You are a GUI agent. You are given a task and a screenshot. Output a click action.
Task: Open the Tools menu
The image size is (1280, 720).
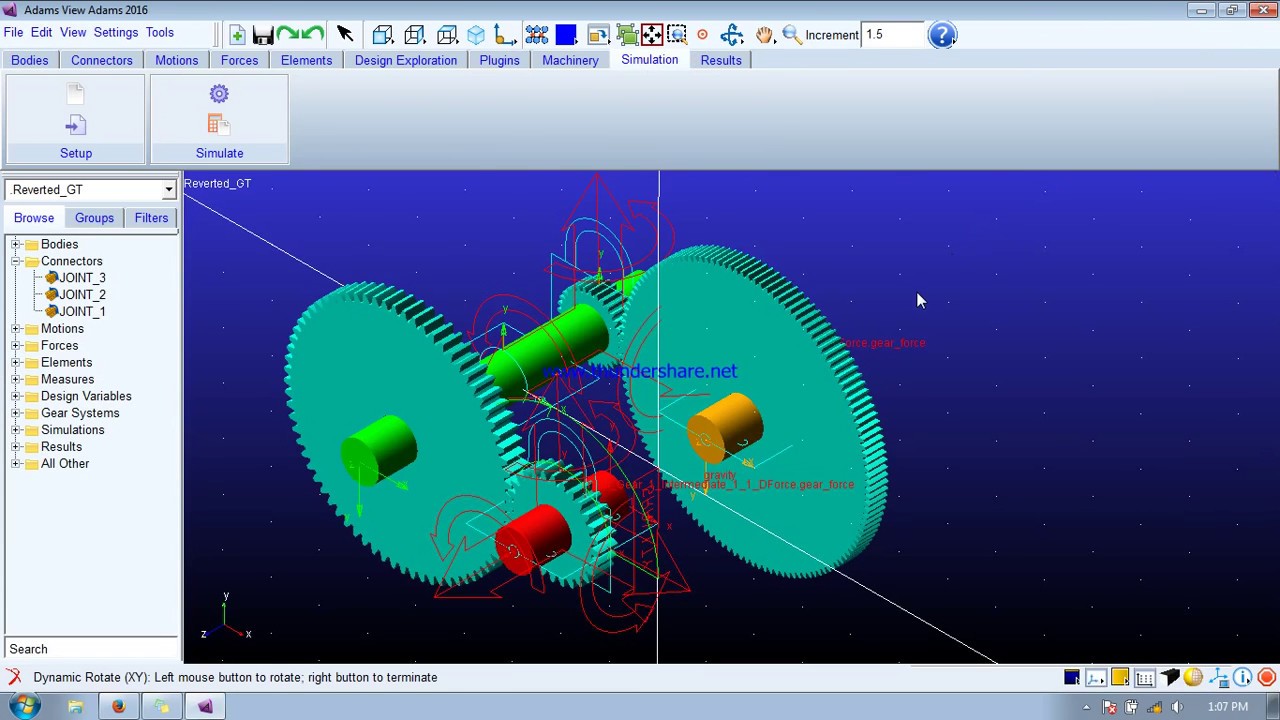coord(160,32)
